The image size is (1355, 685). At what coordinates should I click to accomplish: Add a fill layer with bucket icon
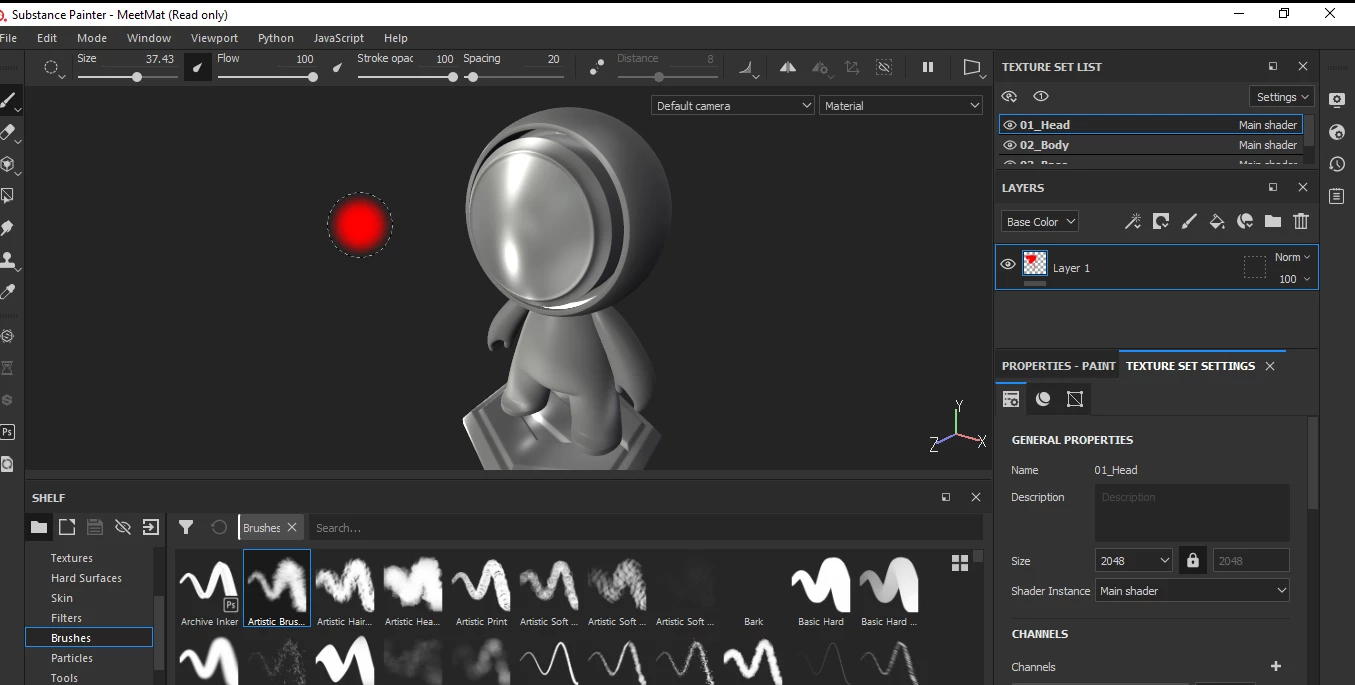click(1217, 221)
